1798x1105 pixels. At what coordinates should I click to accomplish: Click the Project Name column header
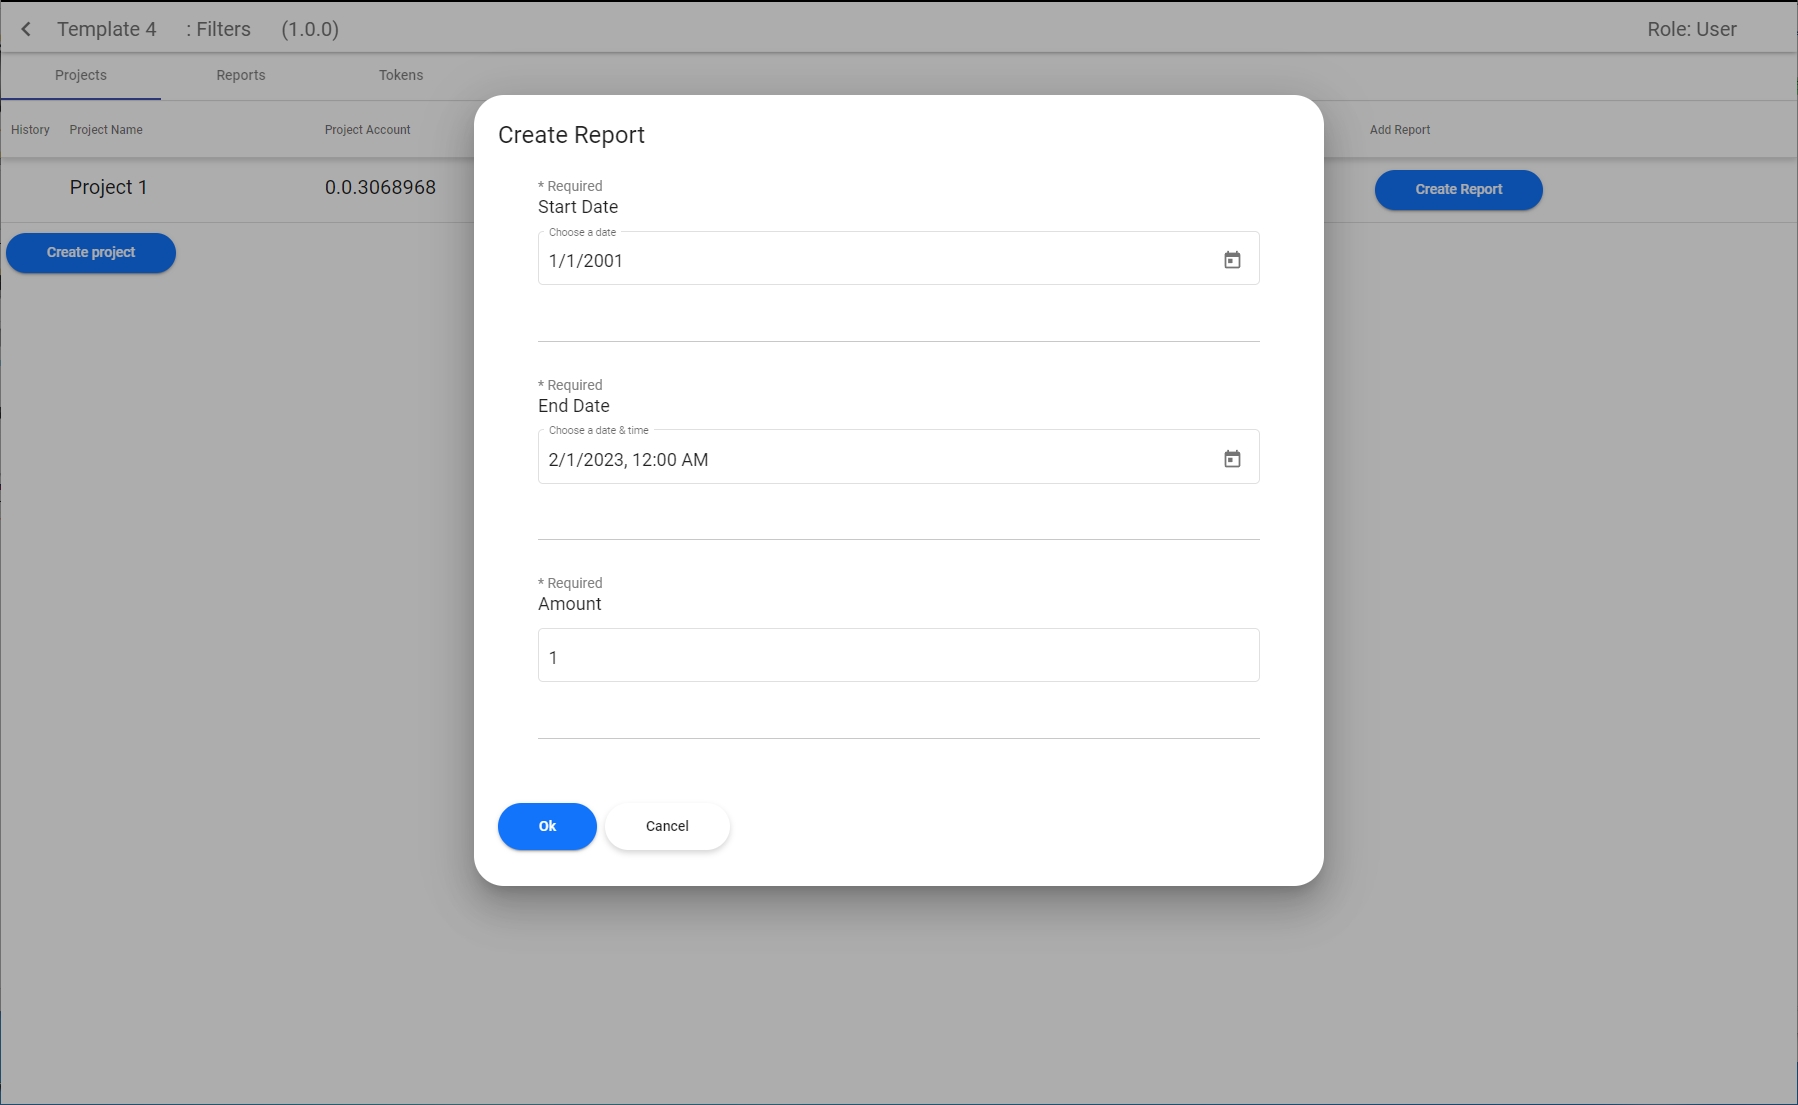pyautogui.click(x=106, y=130)
